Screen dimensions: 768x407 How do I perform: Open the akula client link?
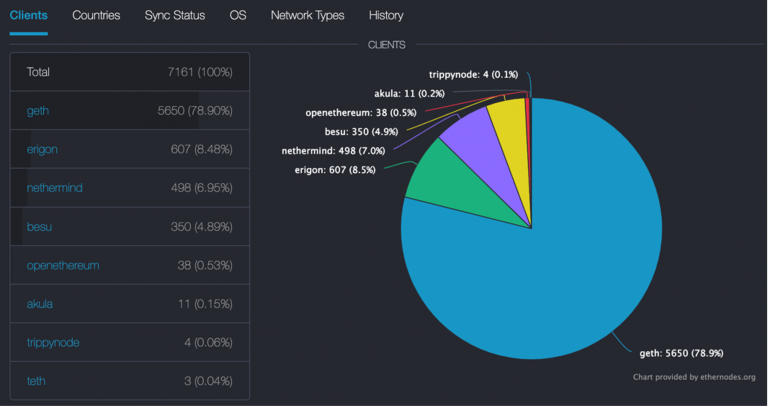coord(39,304)
